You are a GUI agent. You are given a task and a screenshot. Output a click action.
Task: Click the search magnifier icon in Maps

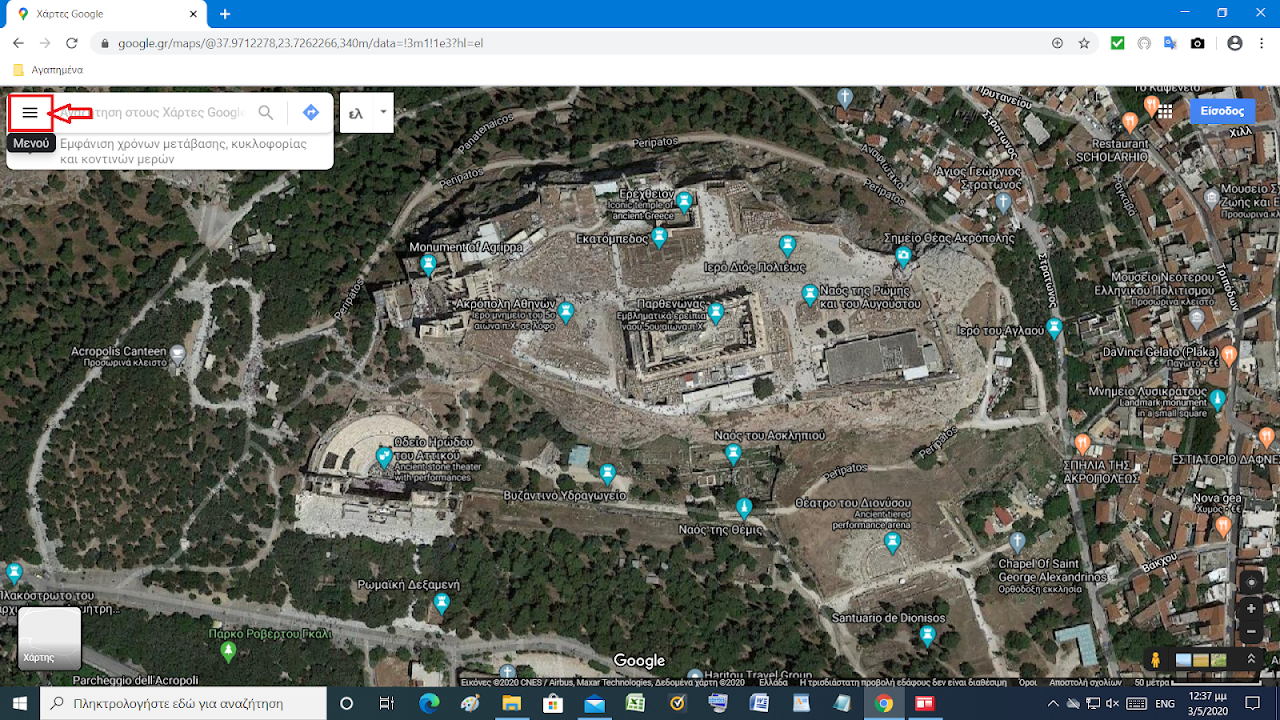point(266,113)
